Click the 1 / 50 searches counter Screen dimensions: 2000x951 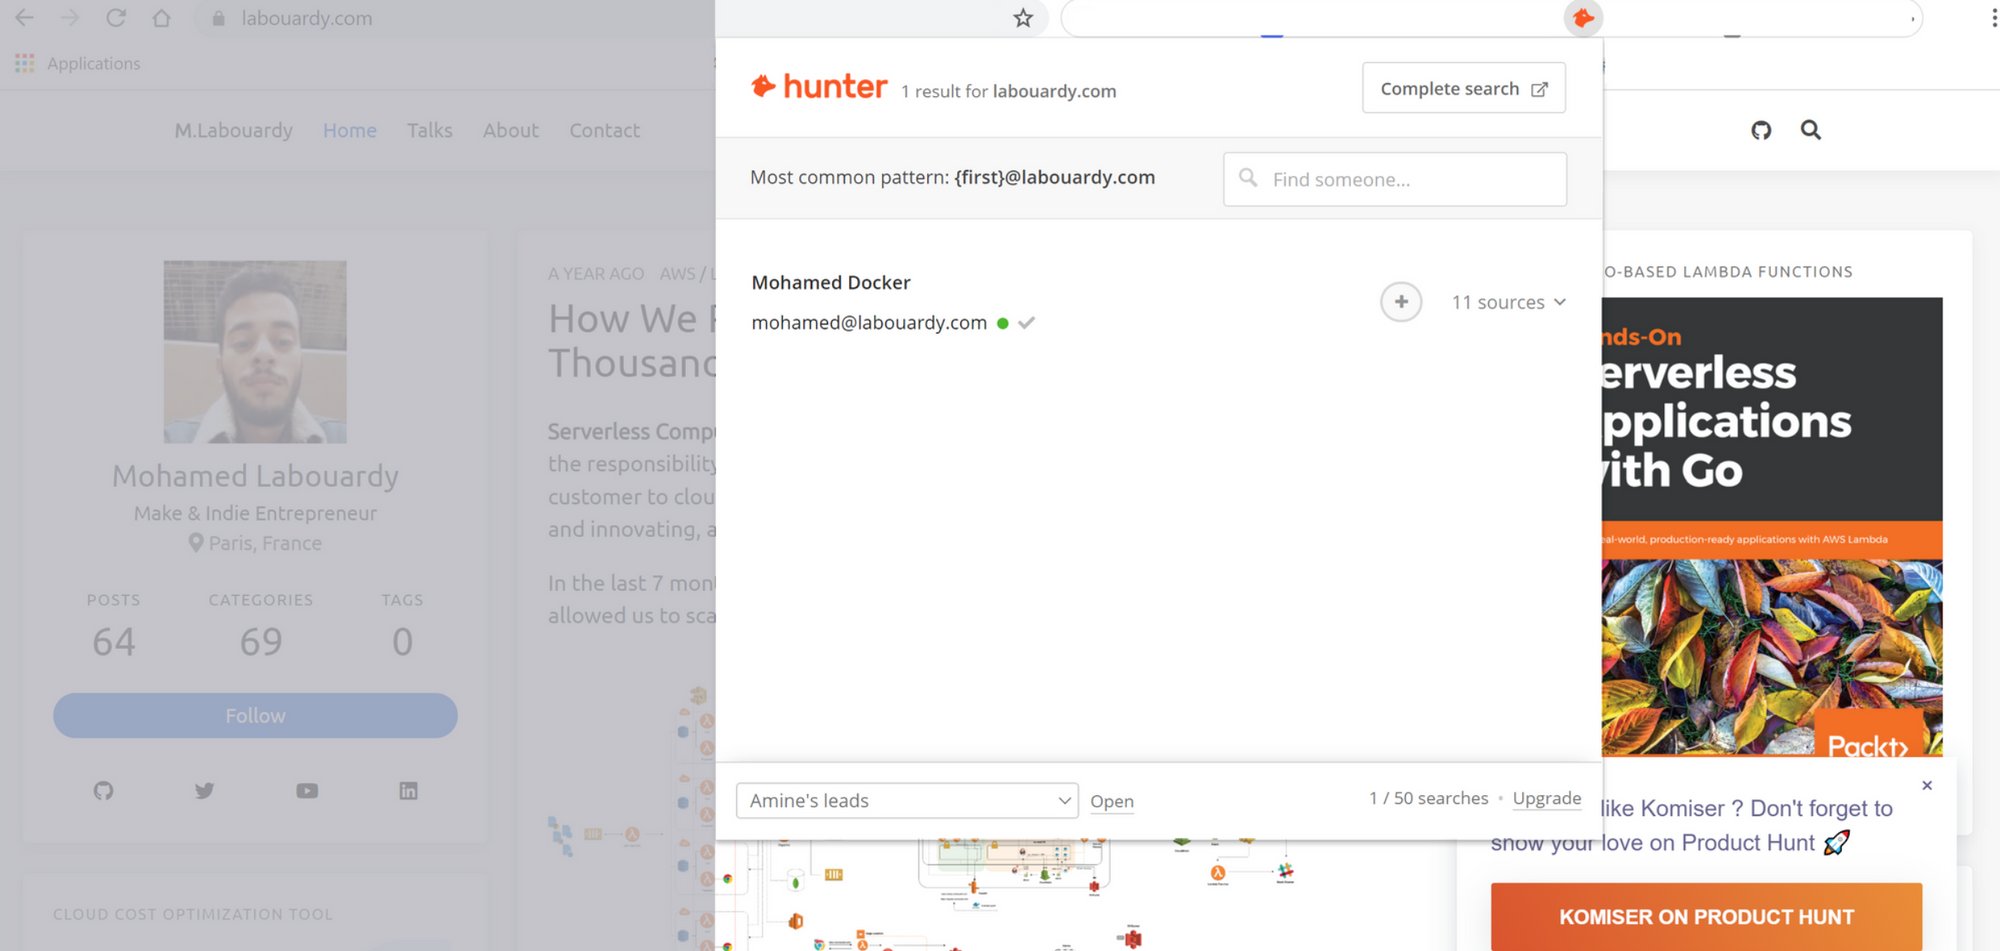click(x=1429, y=798)
